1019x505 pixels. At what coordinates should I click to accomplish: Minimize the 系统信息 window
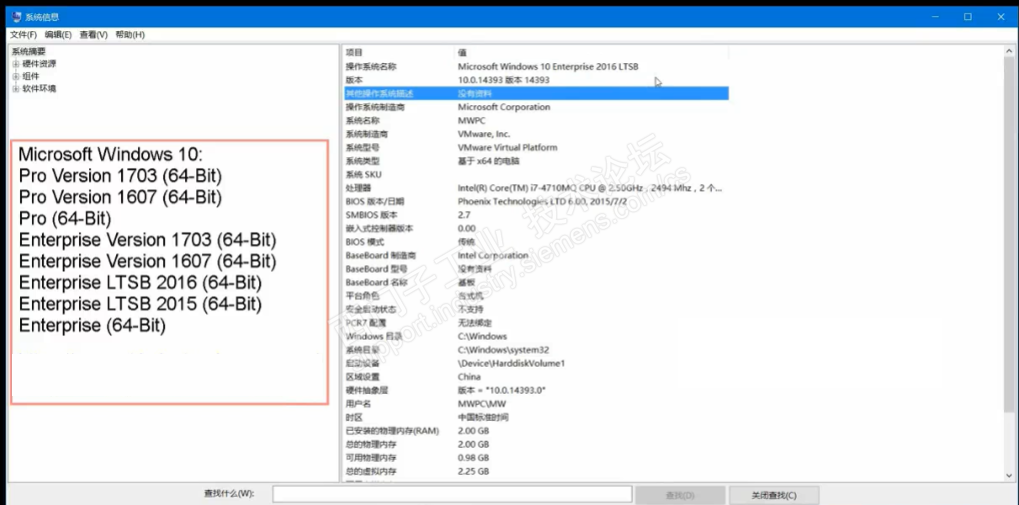[x=934, y=17]
